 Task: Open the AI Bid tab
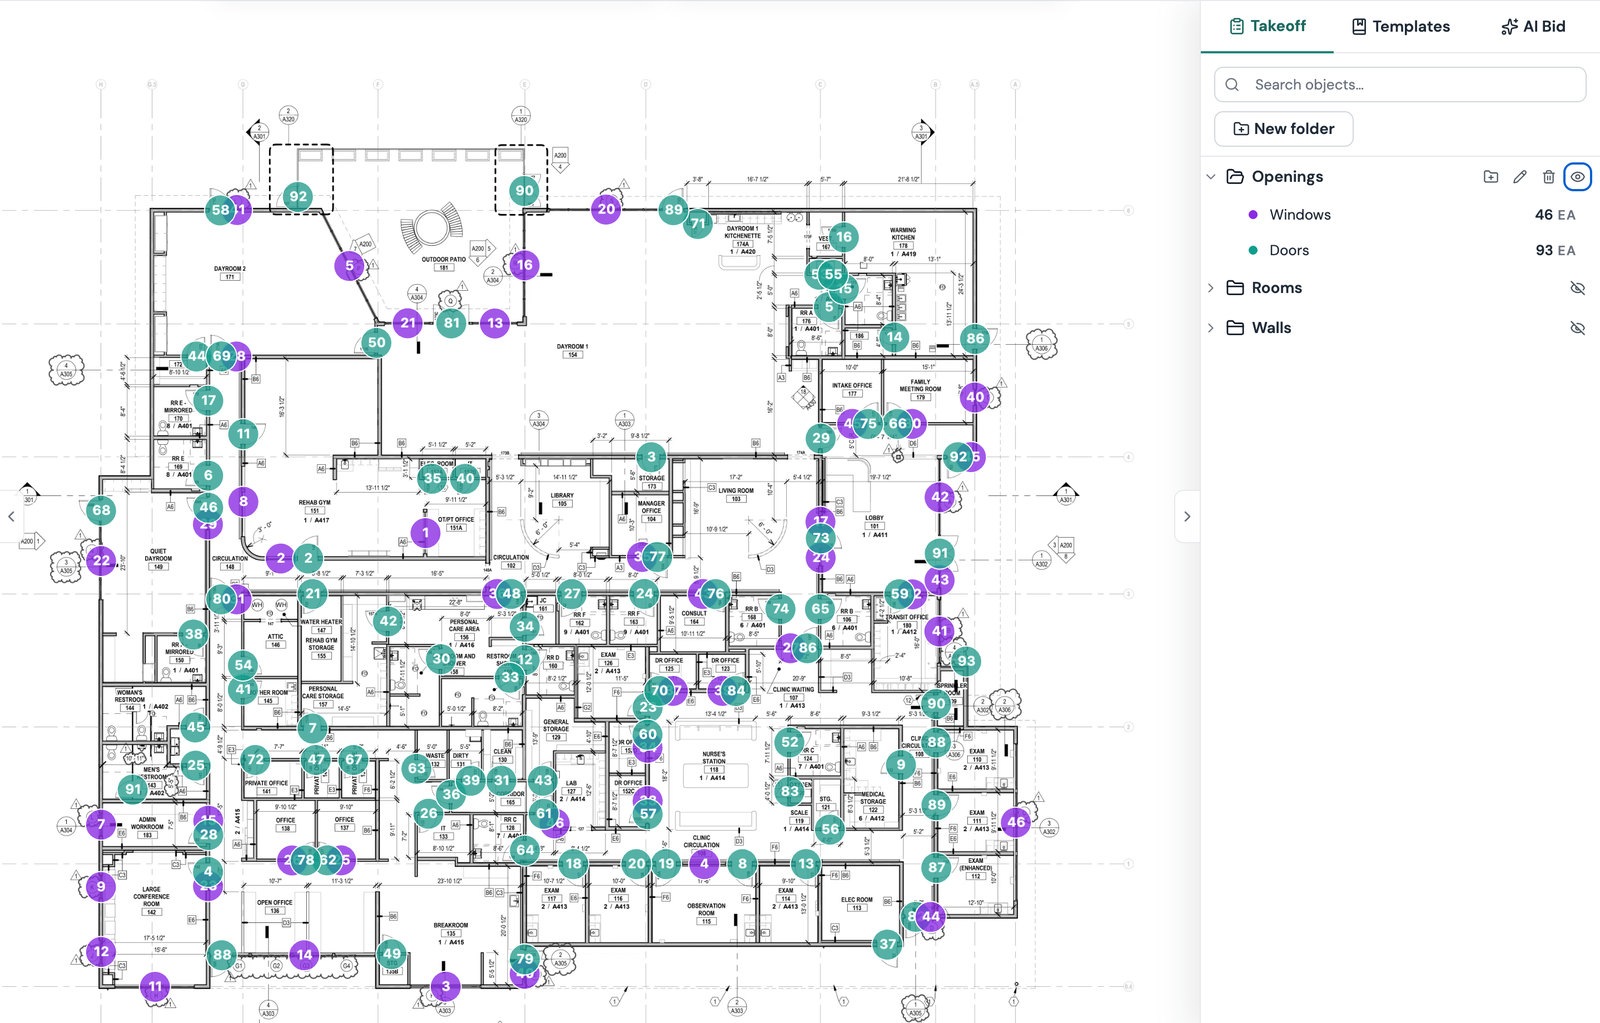tap(1533, 27)
